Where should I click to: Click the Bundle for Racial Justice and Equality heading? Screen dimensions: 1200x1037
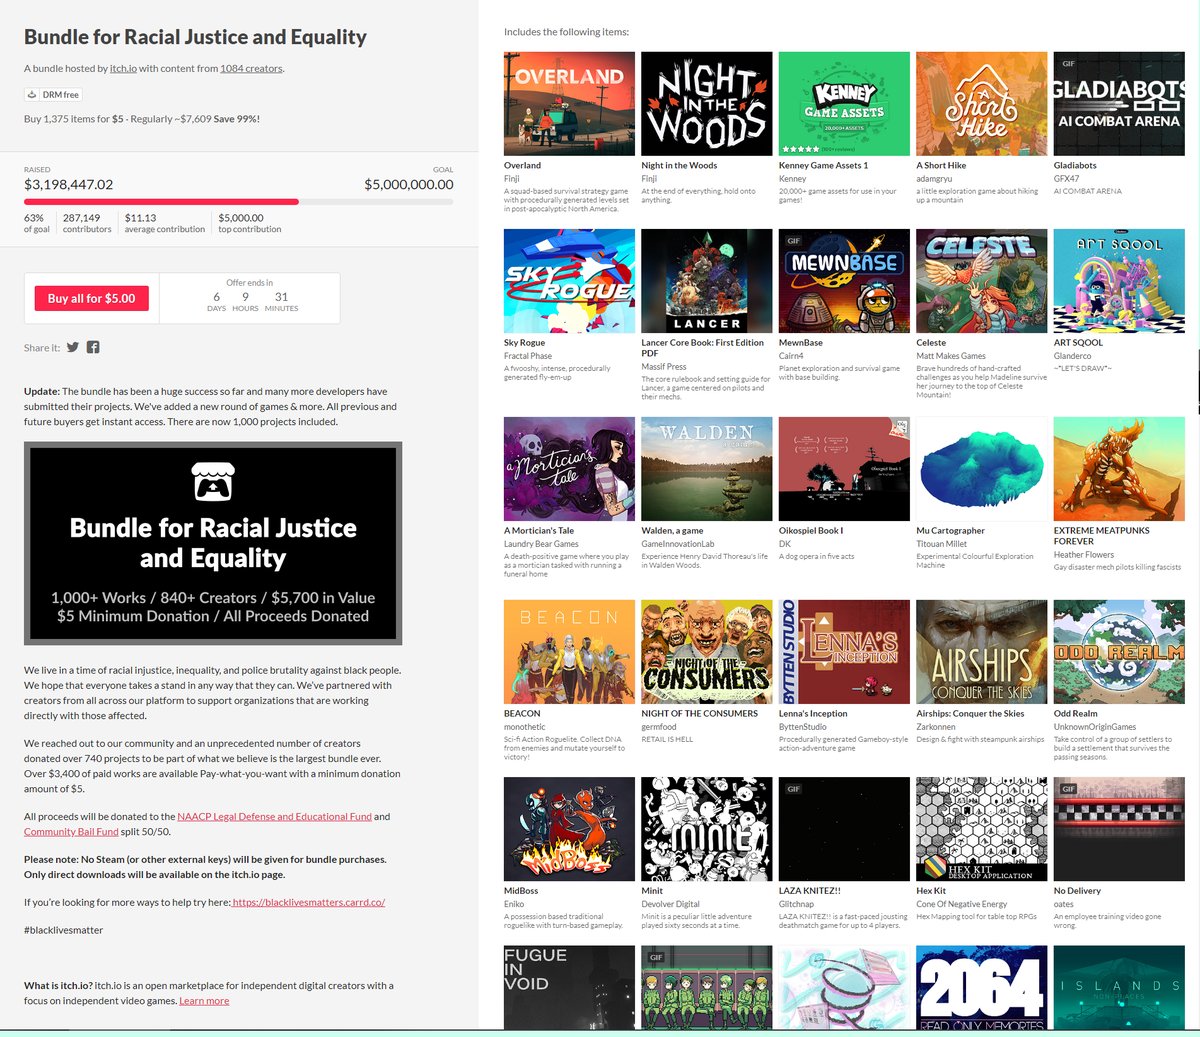[195, 37]
